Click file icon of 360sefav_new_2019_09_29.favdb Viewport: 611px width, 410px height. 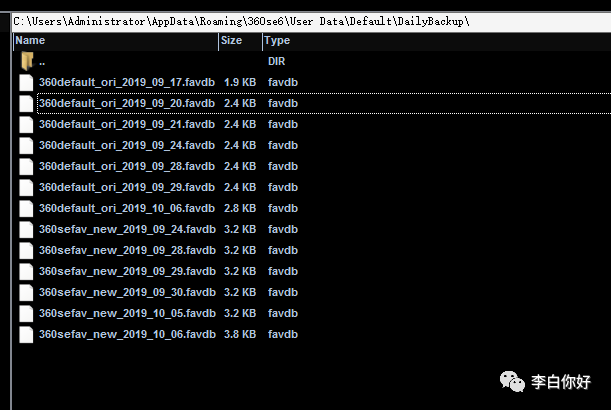pyautogui.click(x=26, y=272)
